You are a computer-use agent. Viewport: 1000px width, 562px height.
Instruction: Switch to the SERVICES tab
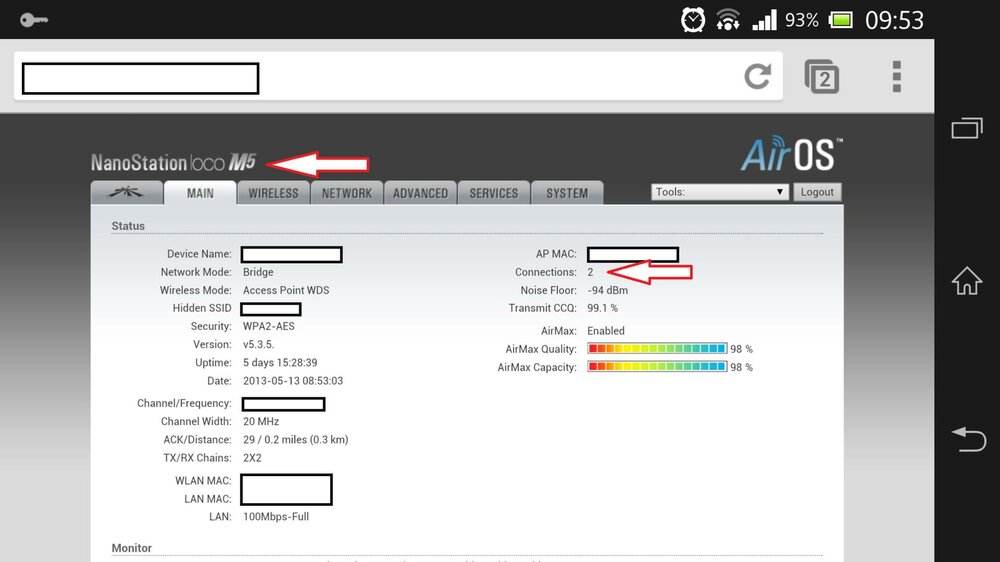494,193
